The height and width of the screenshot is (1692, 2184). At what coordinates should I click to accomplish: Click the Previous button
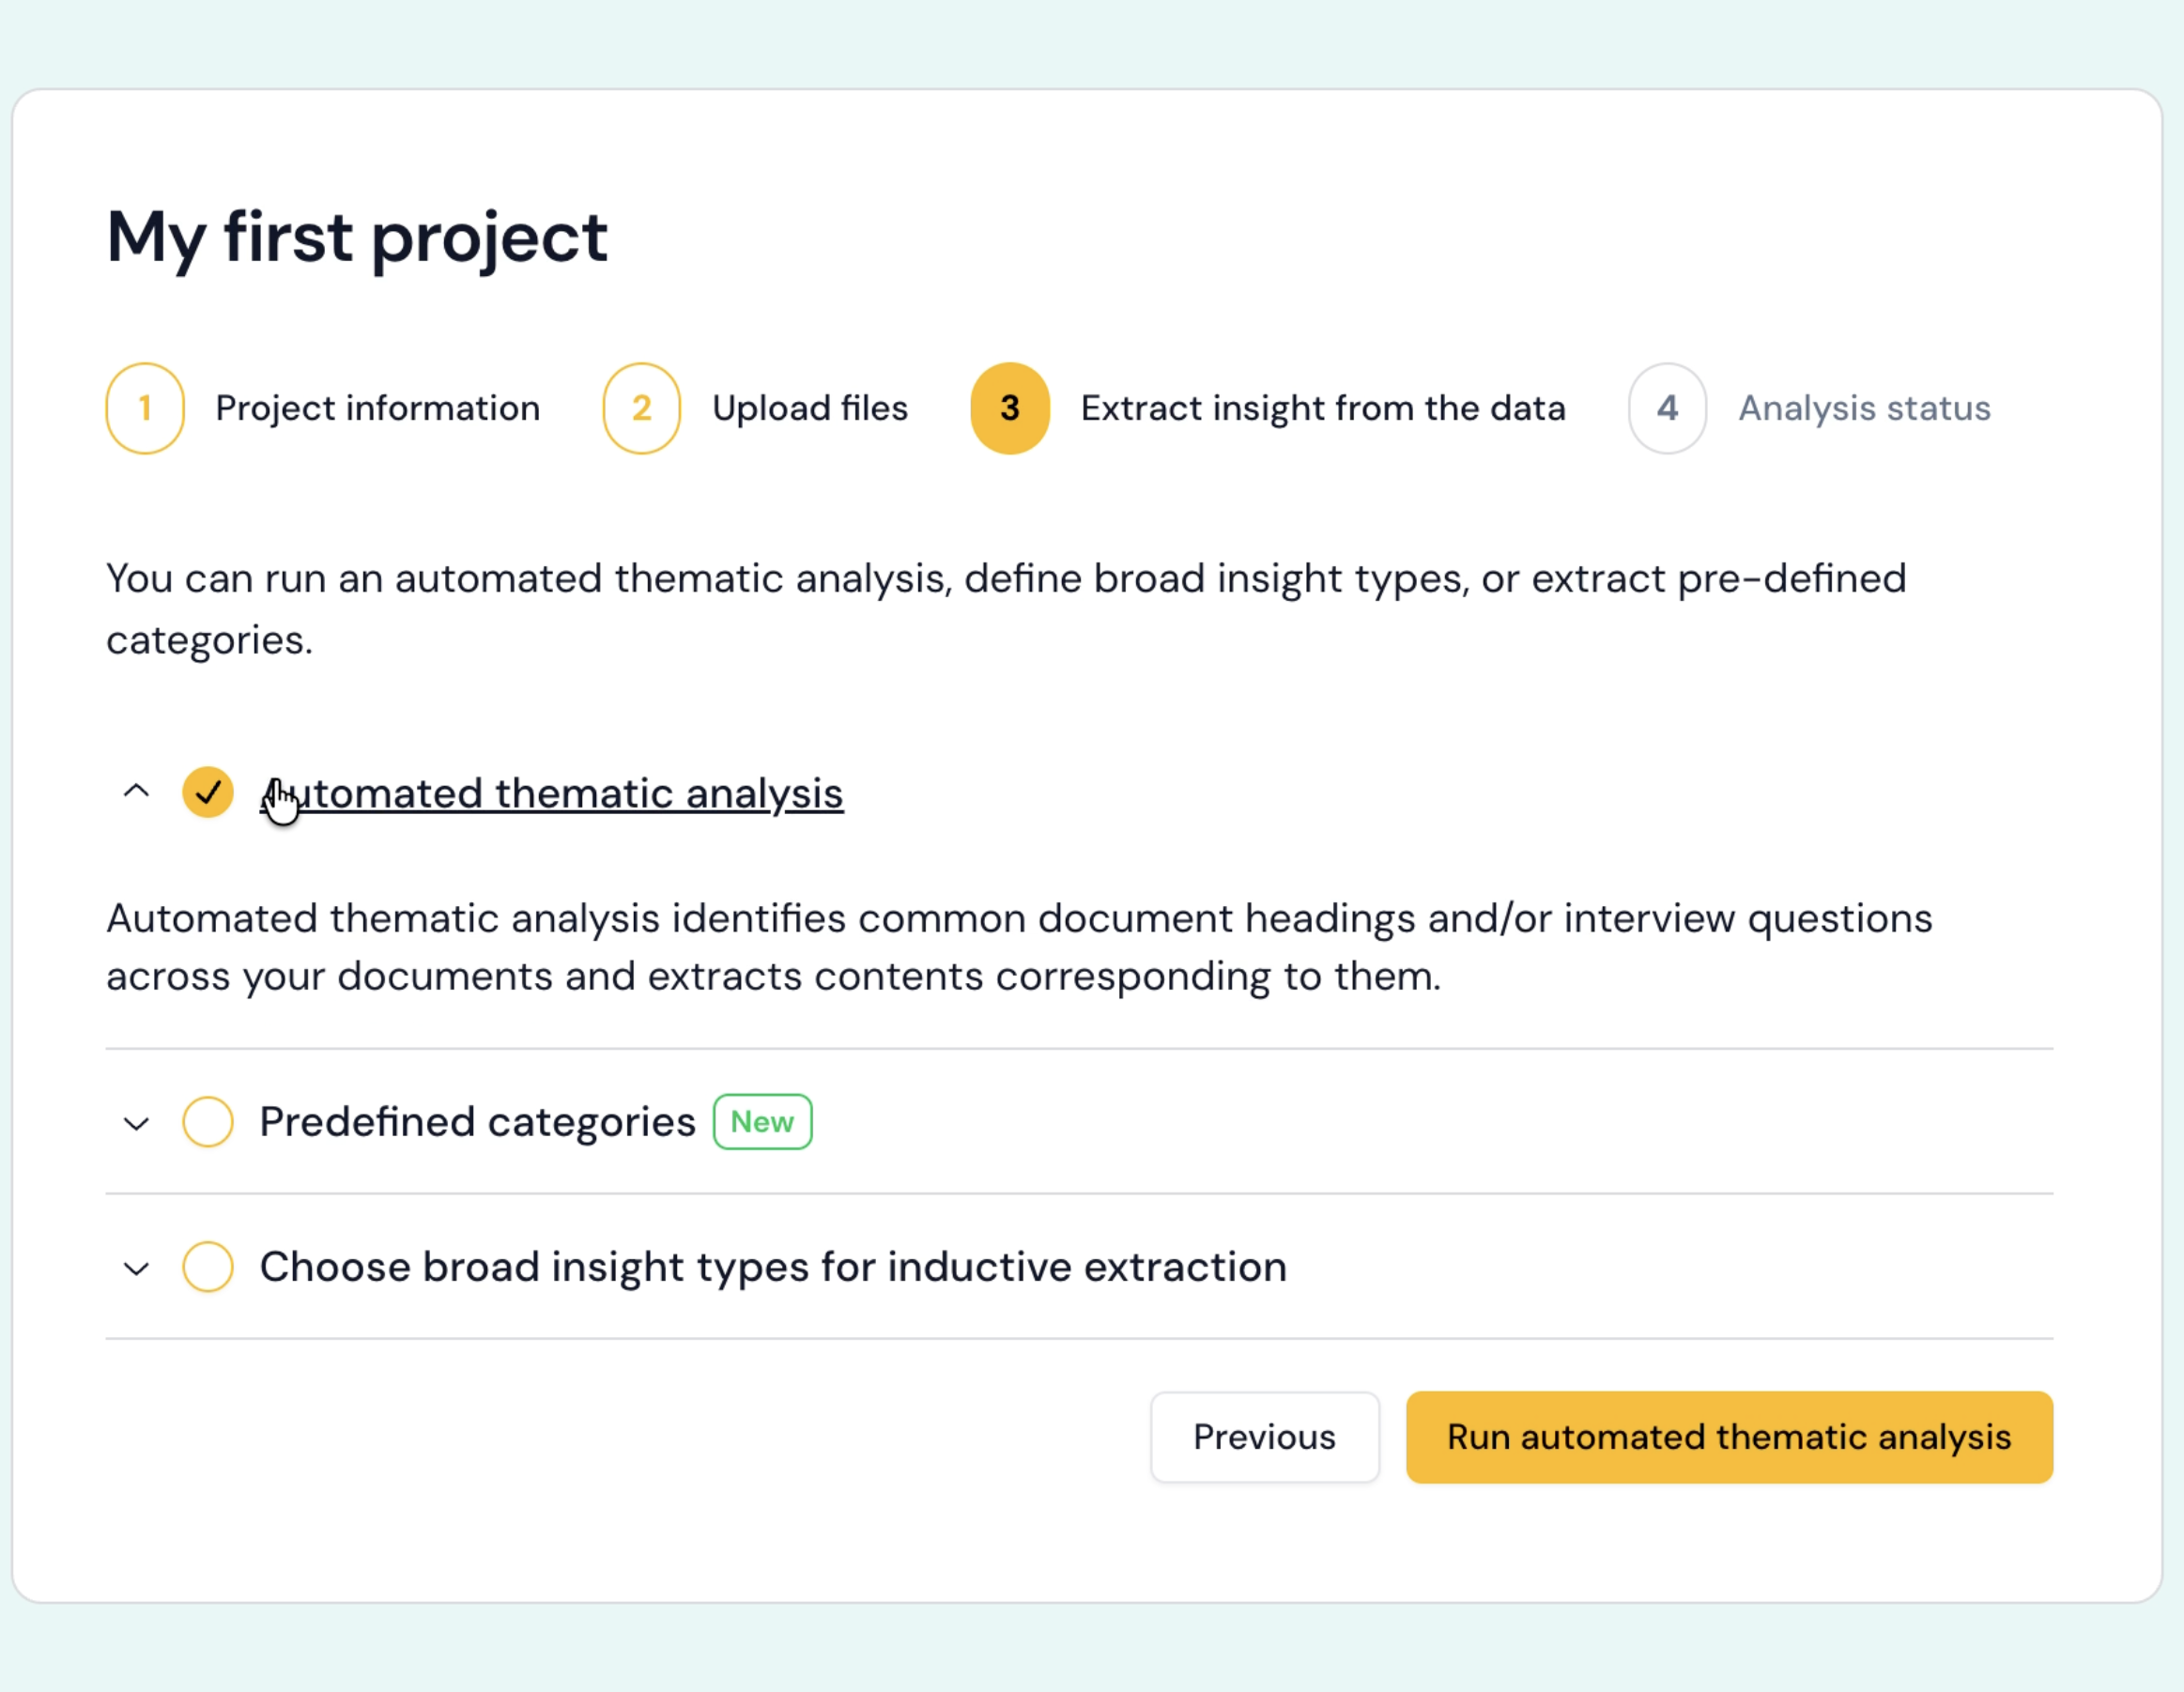[x=1264, y=1437]
